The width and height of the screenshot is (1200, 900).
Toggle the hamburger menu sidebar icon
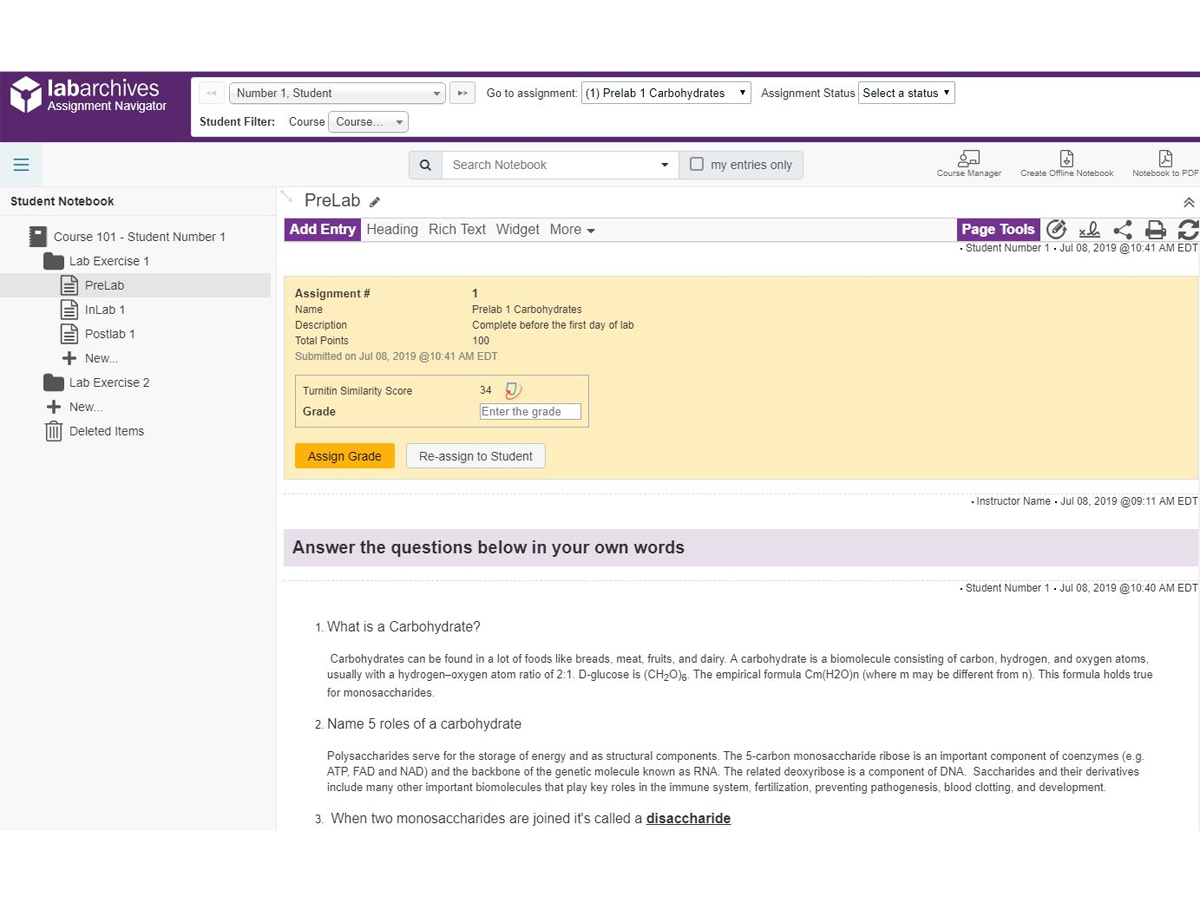[21, 165]
